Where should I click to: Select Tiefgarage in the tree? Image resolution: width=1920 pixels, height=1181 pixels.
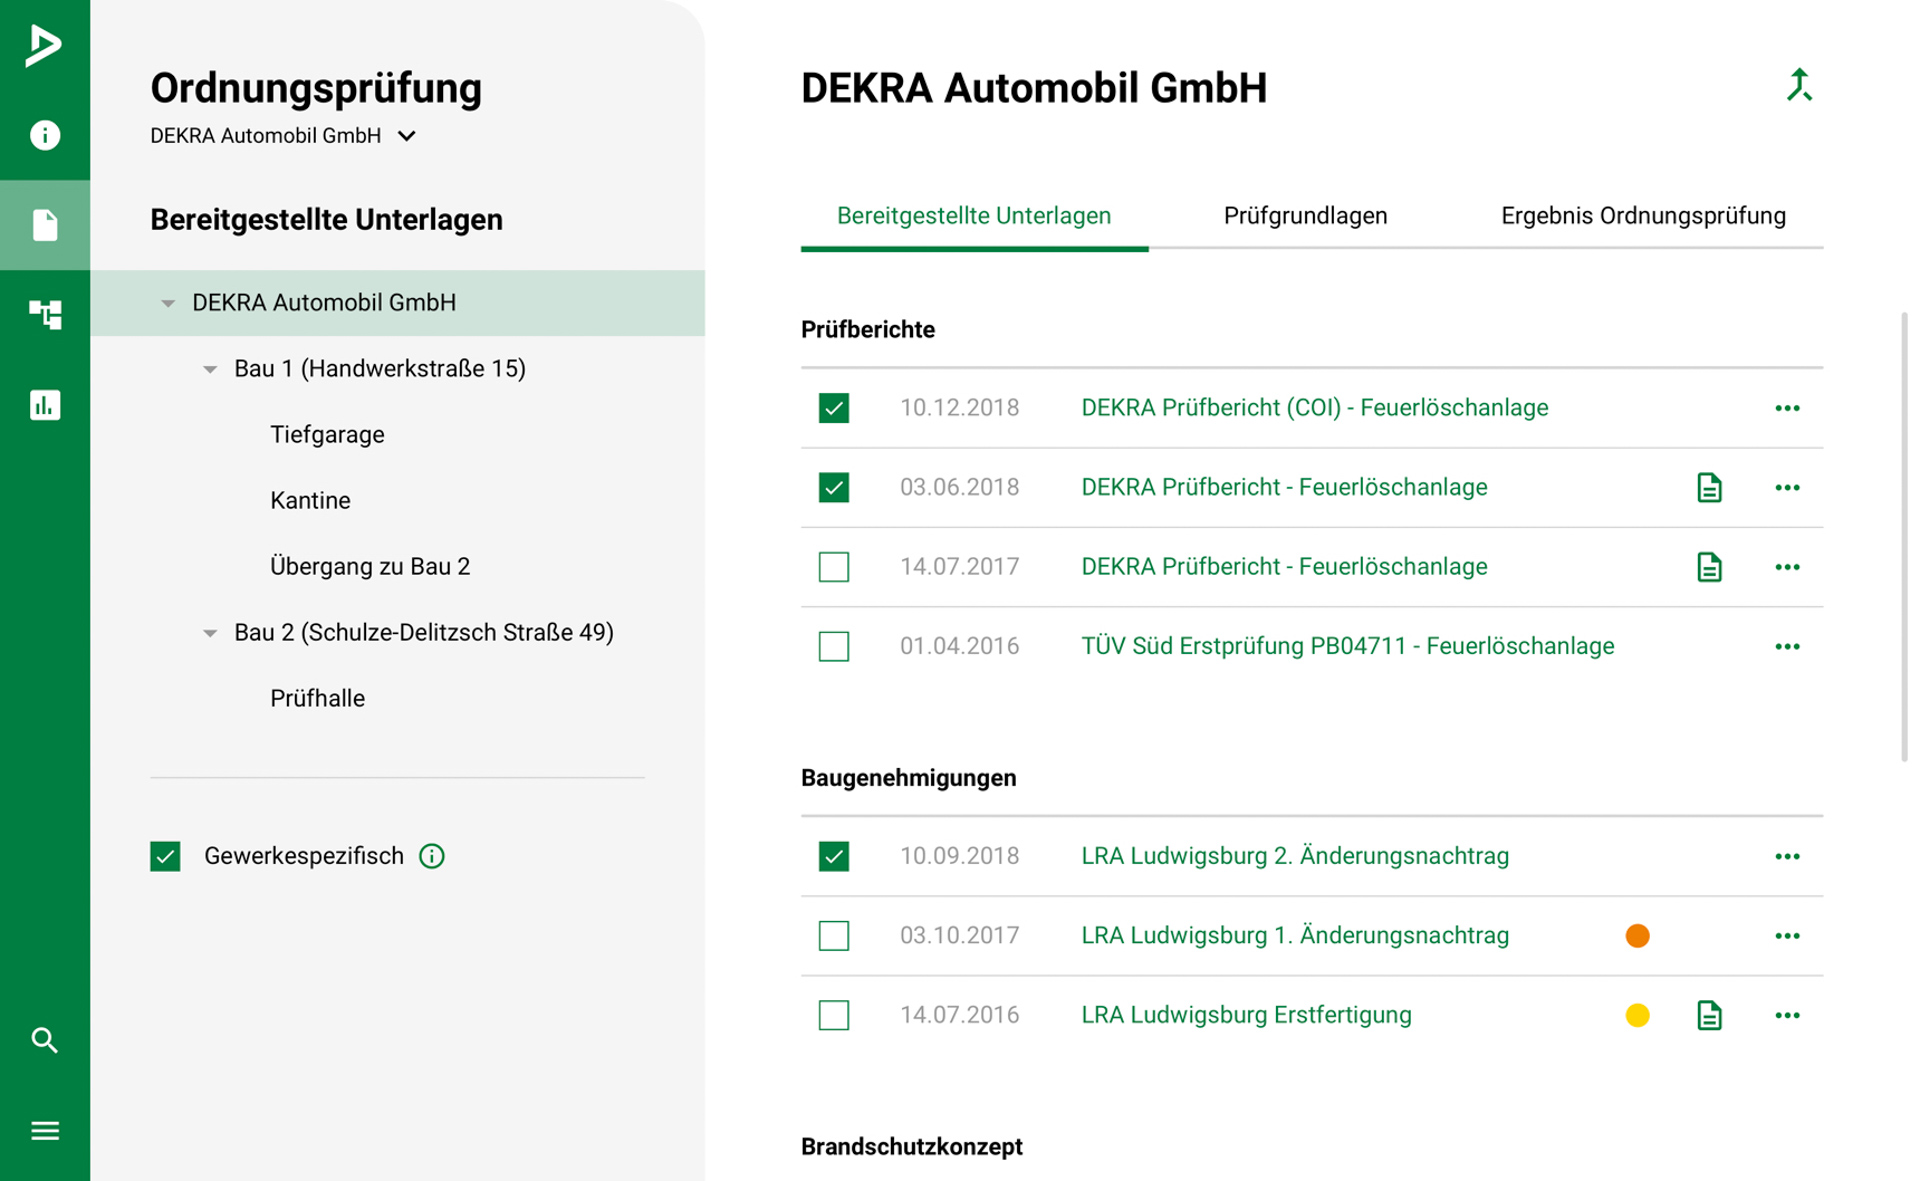327,435
